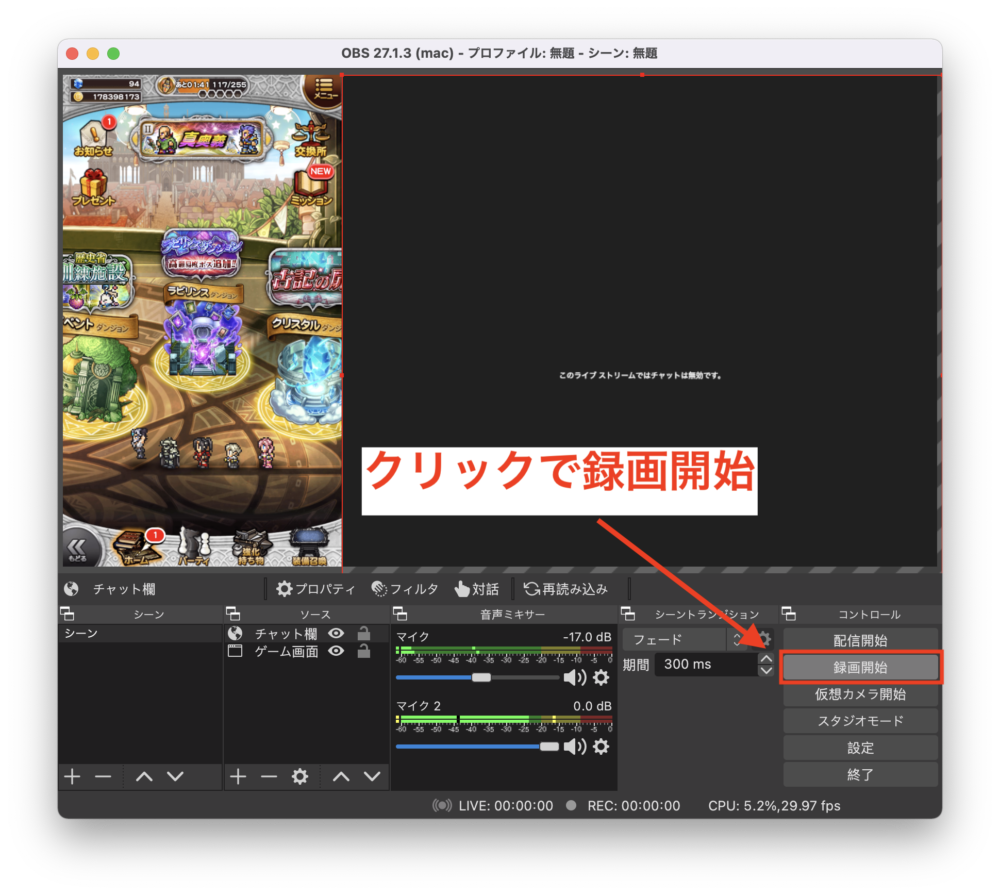
Task: Reload the browser source with 再読み込み
Action: click(x=566, y=589)
